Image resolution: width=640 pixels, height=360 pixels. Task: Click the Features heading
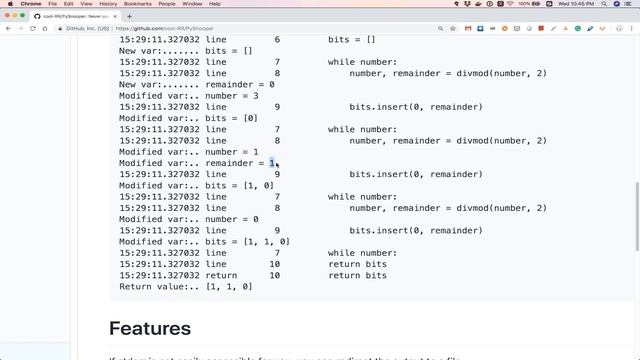(x=150, y=329)
